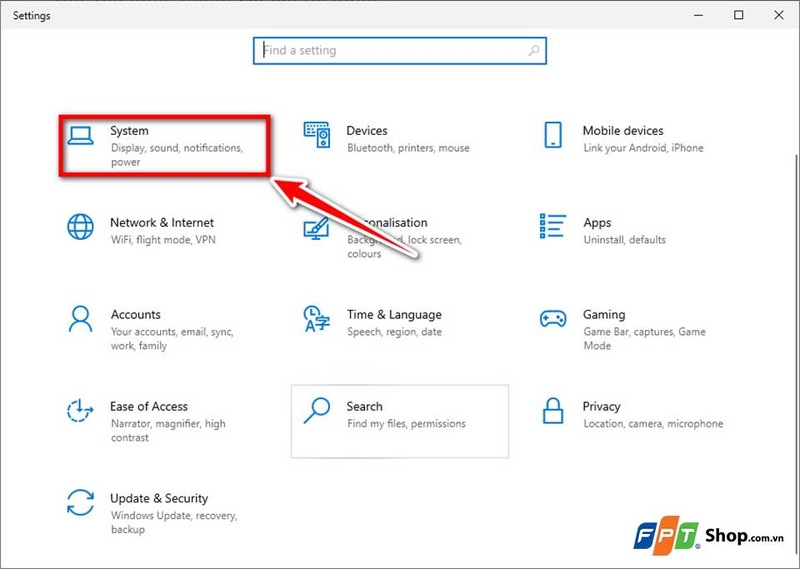The width and height of the screenshot is (800, 569).
Task: Open the Update & Security heading link
Action: [159, 498]
